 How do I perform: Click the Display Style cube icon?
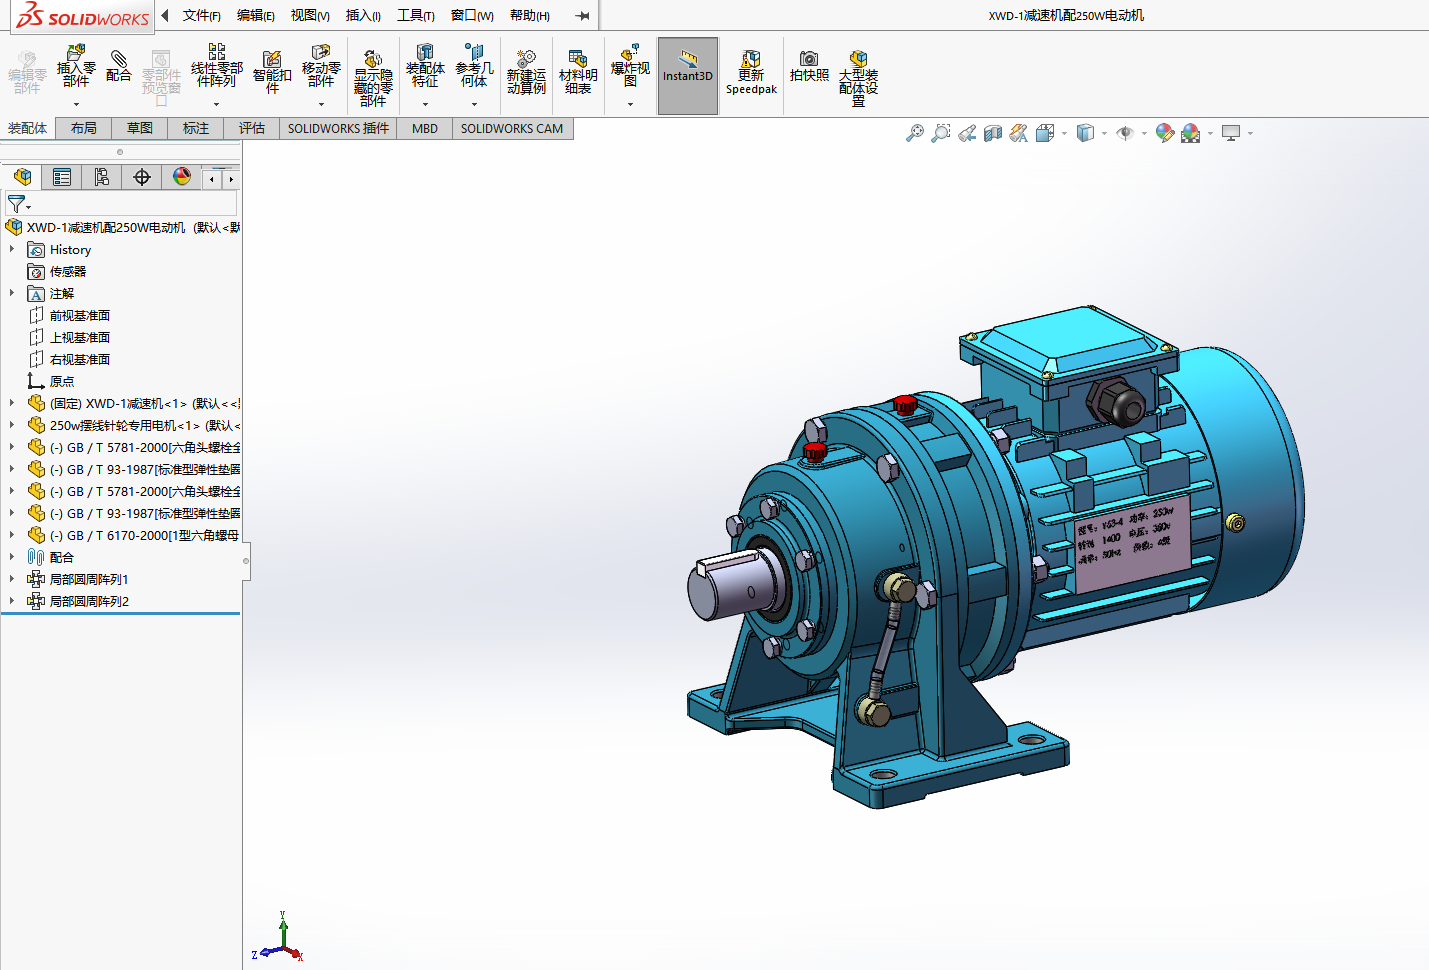point(1085,133)
